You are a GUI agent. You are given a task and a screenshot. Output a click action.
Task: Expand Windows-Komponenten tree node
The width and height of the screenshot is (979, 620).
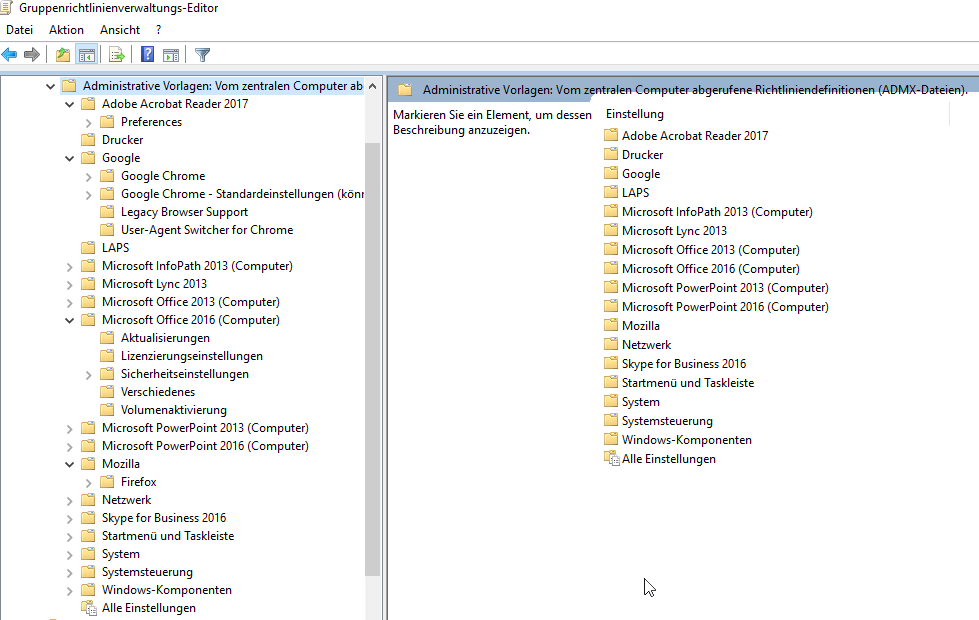(x=69, y=591)
